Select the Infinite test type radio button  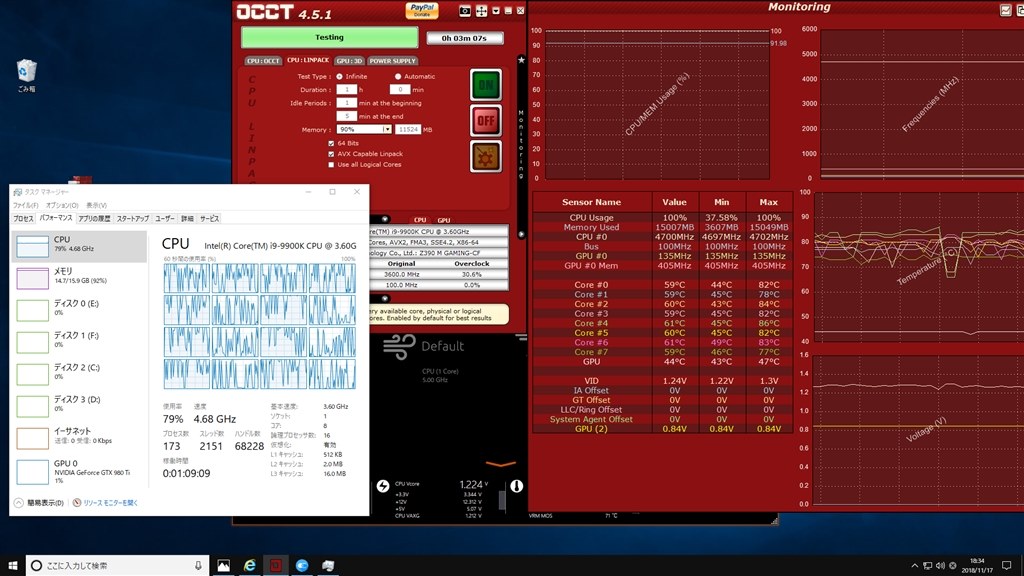[340, 76]
